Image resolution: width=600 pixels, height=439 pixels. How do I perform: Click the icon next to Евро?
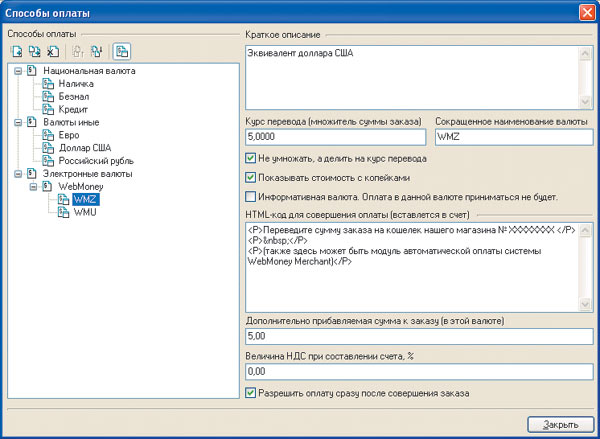48,135
